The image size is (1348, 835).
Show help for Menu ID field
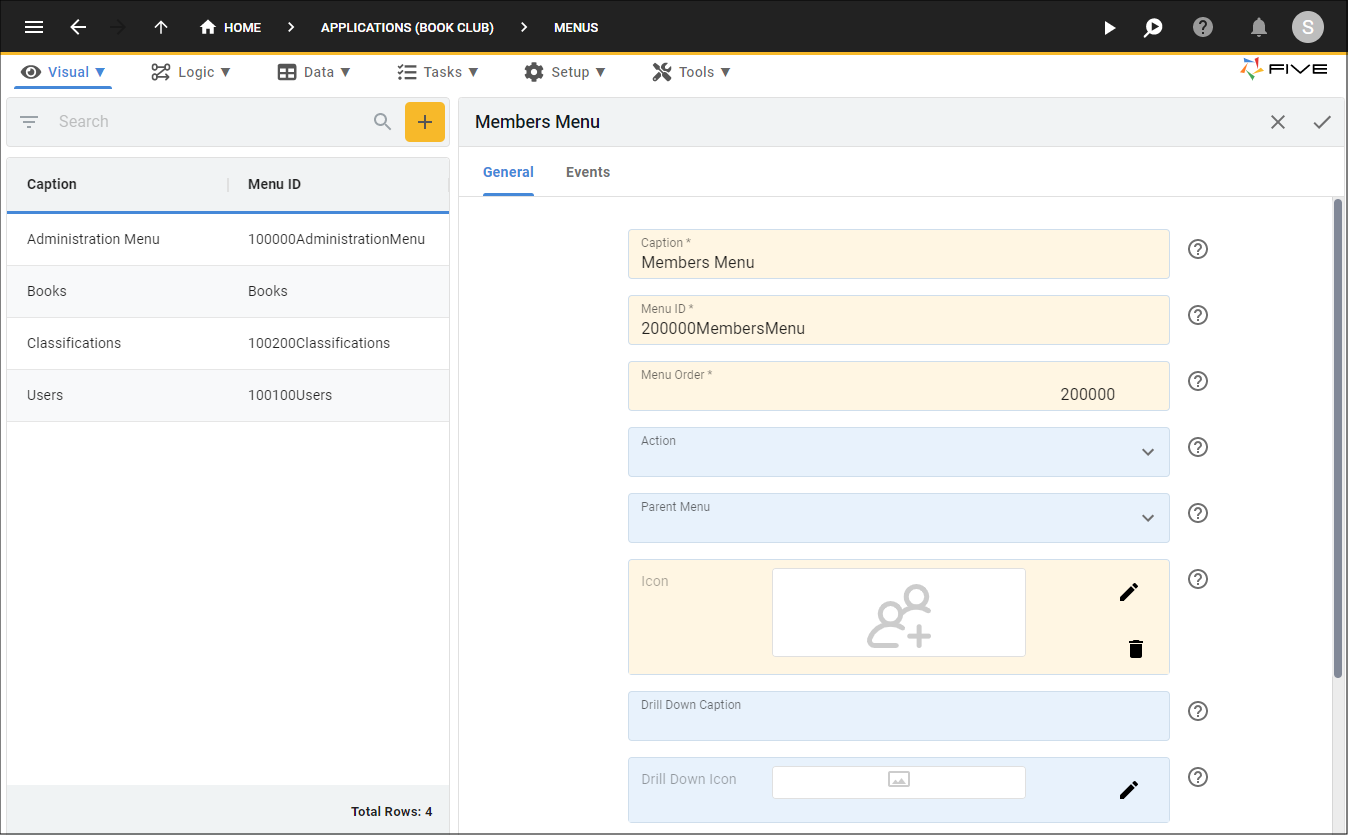[x=1198, y=315]
